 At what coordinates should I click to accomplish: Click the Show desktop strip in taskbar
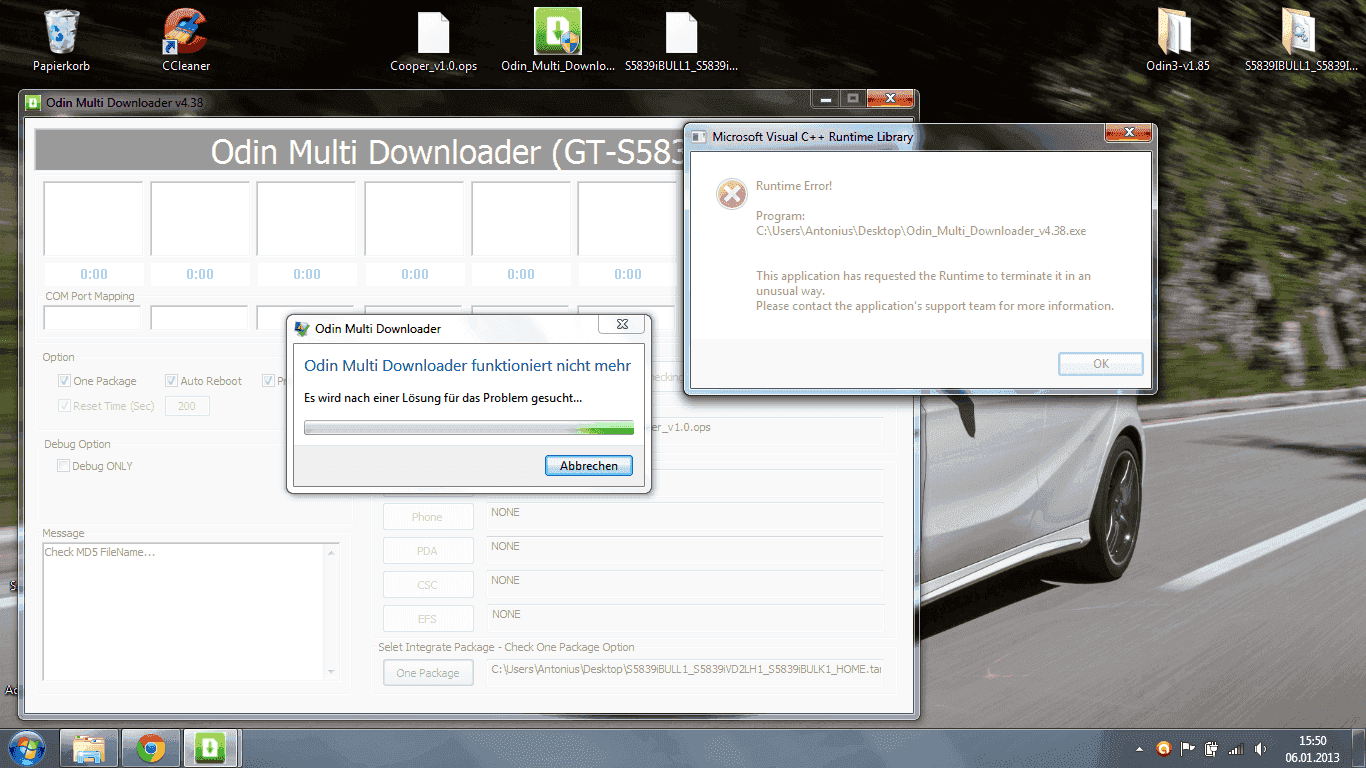[1358, 748]
